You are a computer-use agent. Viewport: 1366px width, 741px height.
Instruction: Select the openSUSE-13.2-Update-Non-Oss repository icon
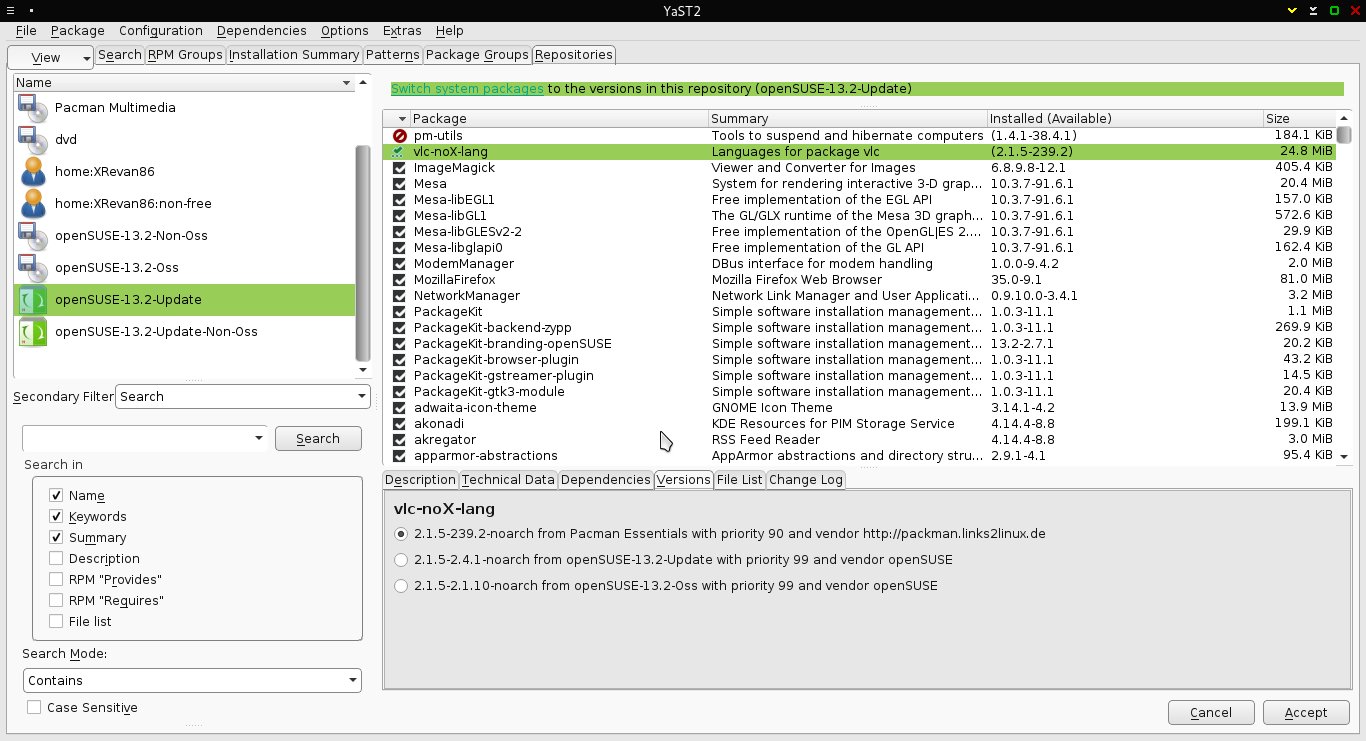tap(33, 332)
